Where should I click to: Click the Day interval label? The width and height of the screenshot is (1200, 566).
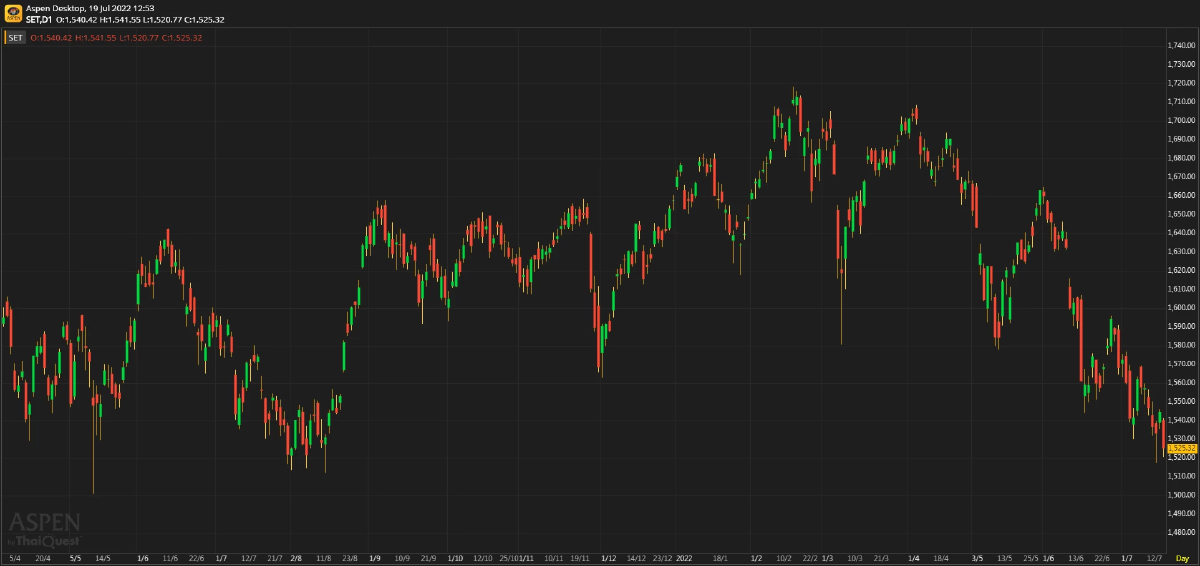1182,557
